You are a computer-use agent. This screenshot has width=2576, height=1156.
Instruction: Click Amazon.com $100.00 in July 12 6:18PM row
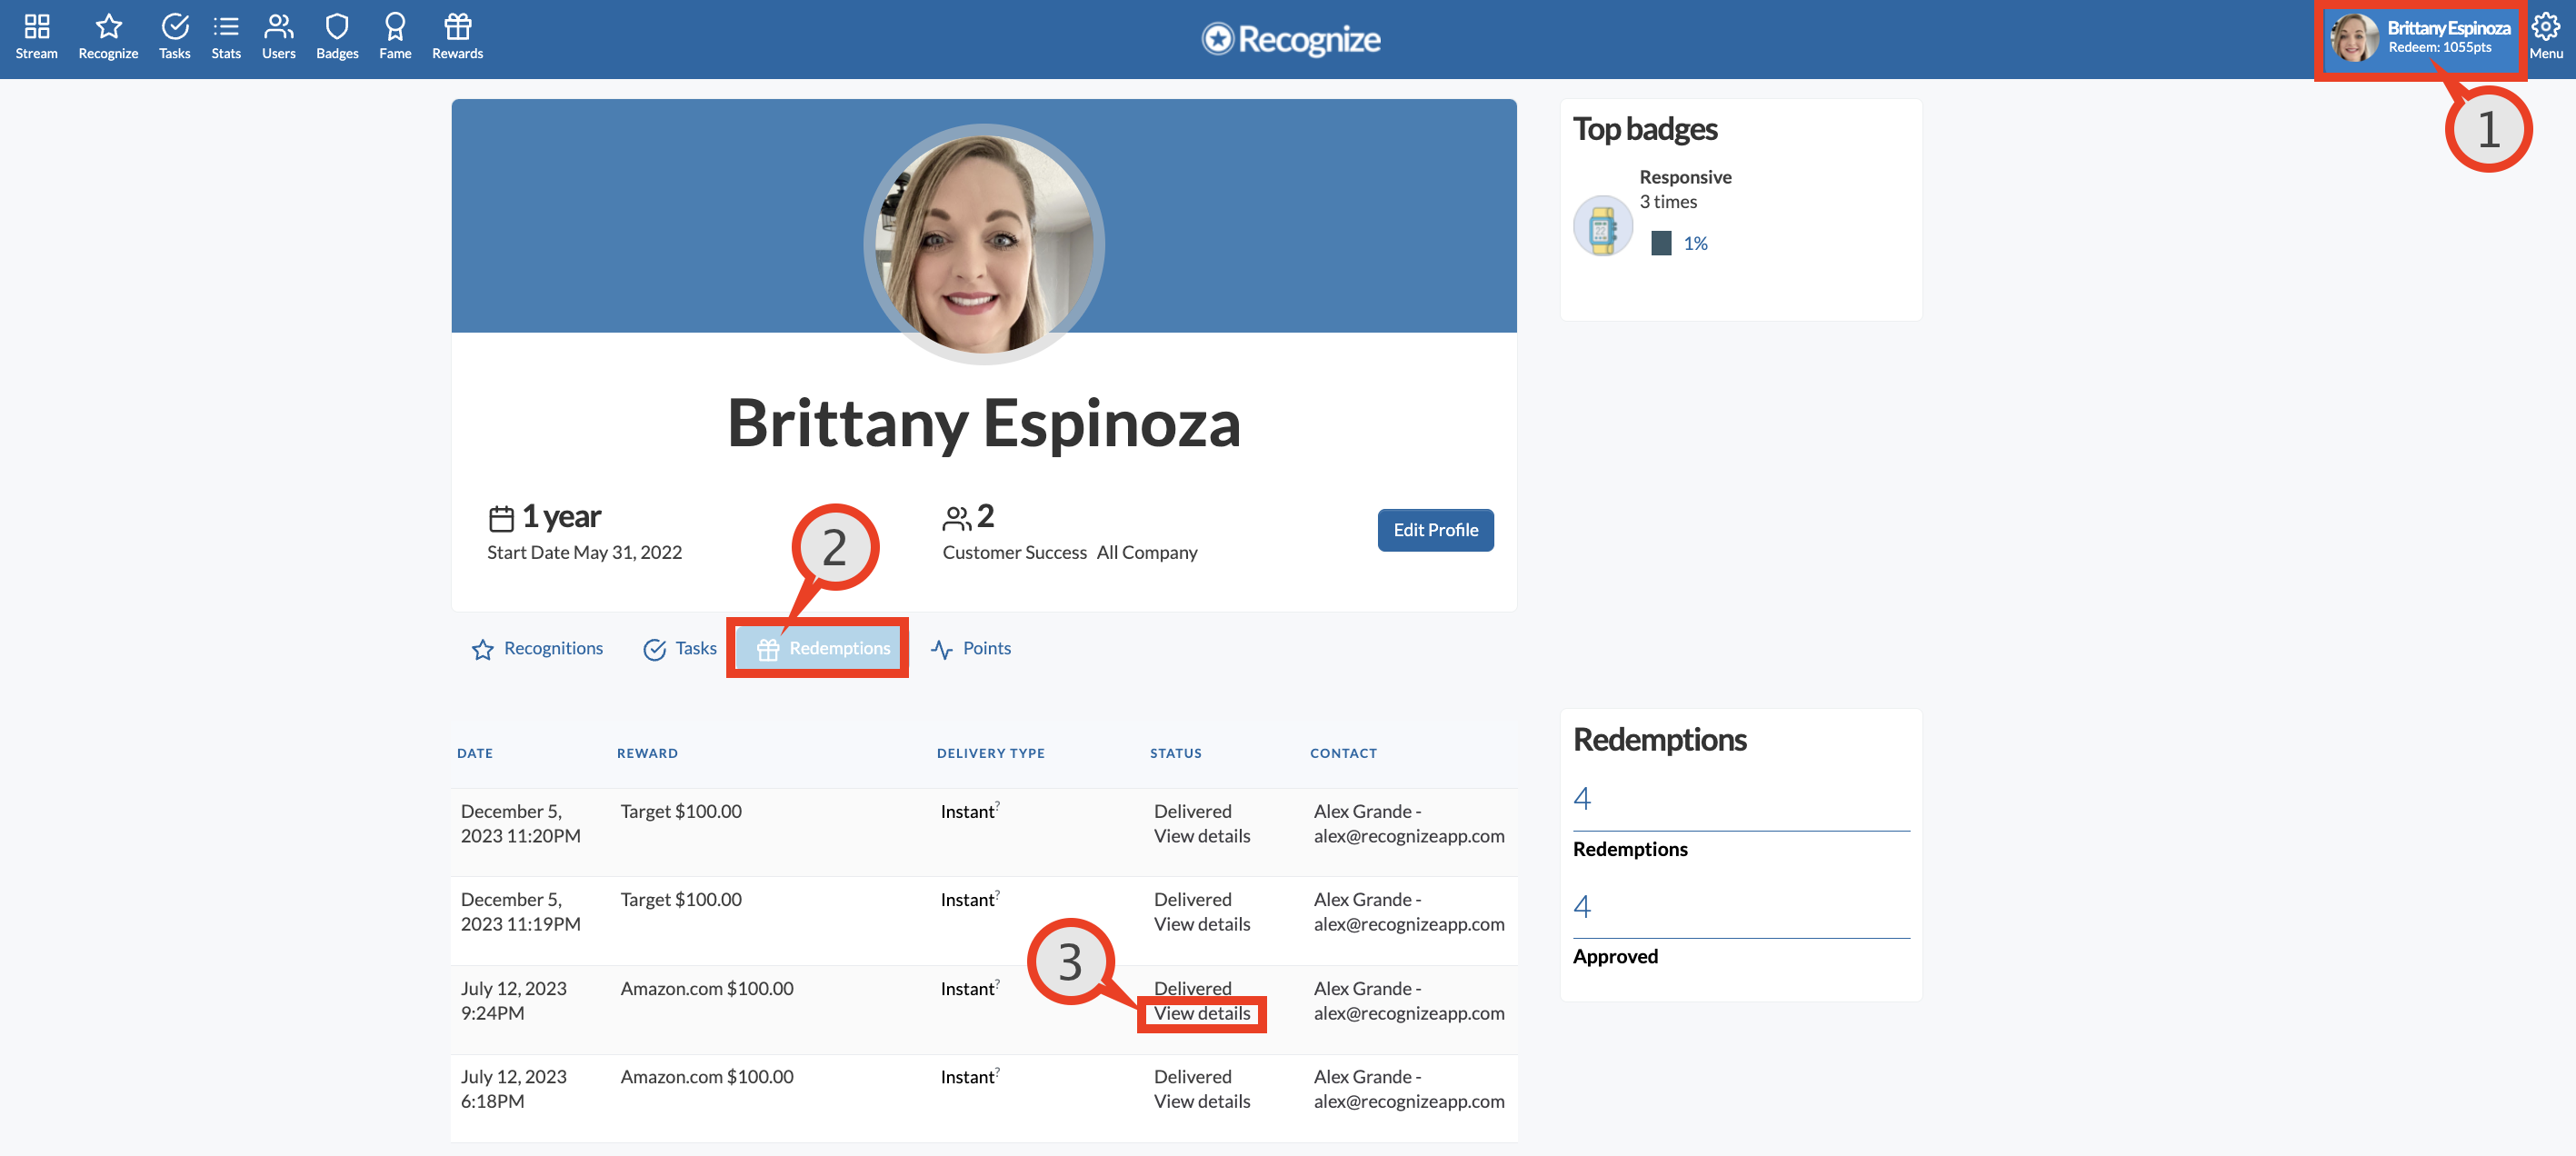pos(707,1076)
